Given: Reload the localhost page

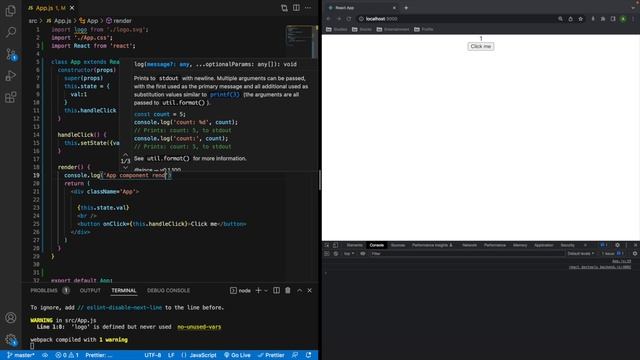Looking at the screenshot, I should tap(349, 19).
